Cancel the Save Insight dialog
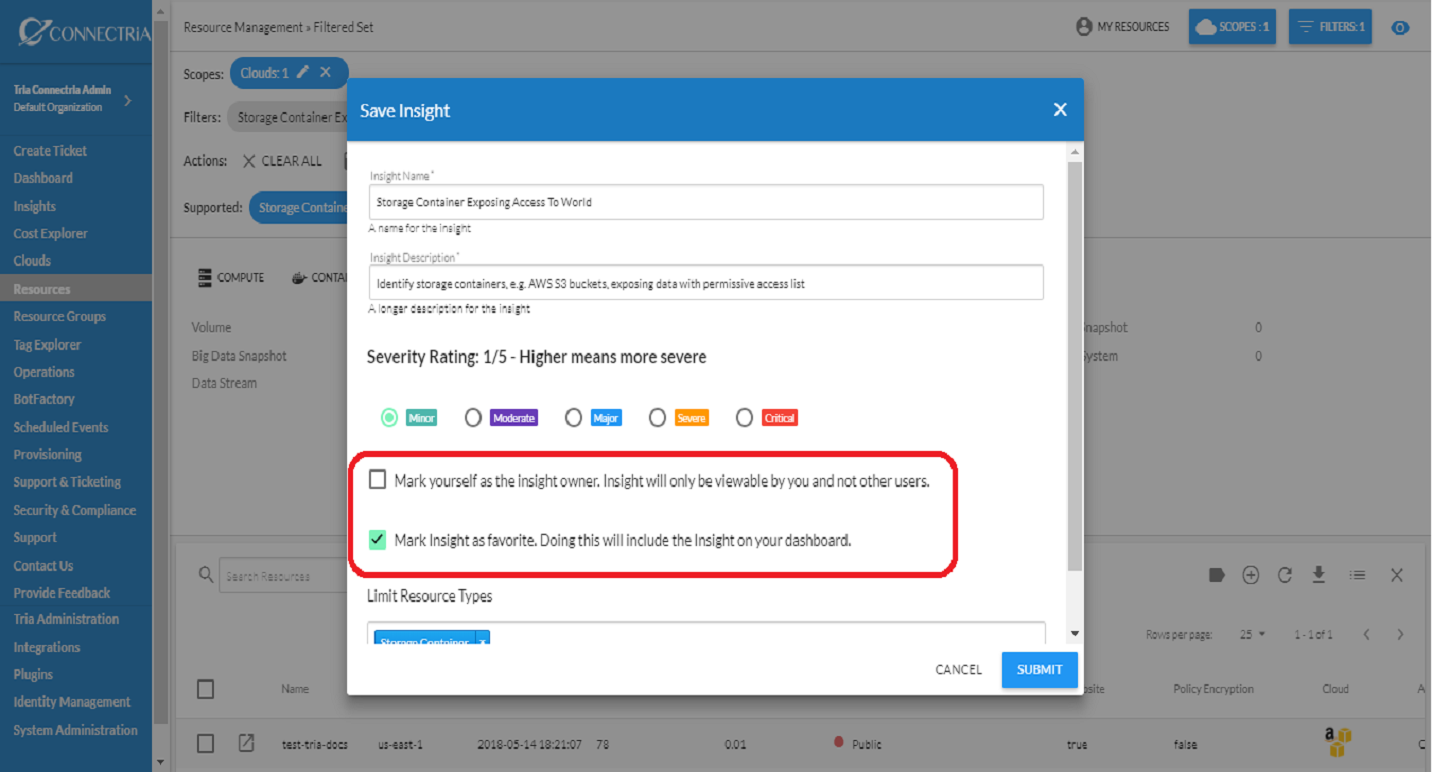The width and height of the screenshot is (1432, 772). (958, 670)
